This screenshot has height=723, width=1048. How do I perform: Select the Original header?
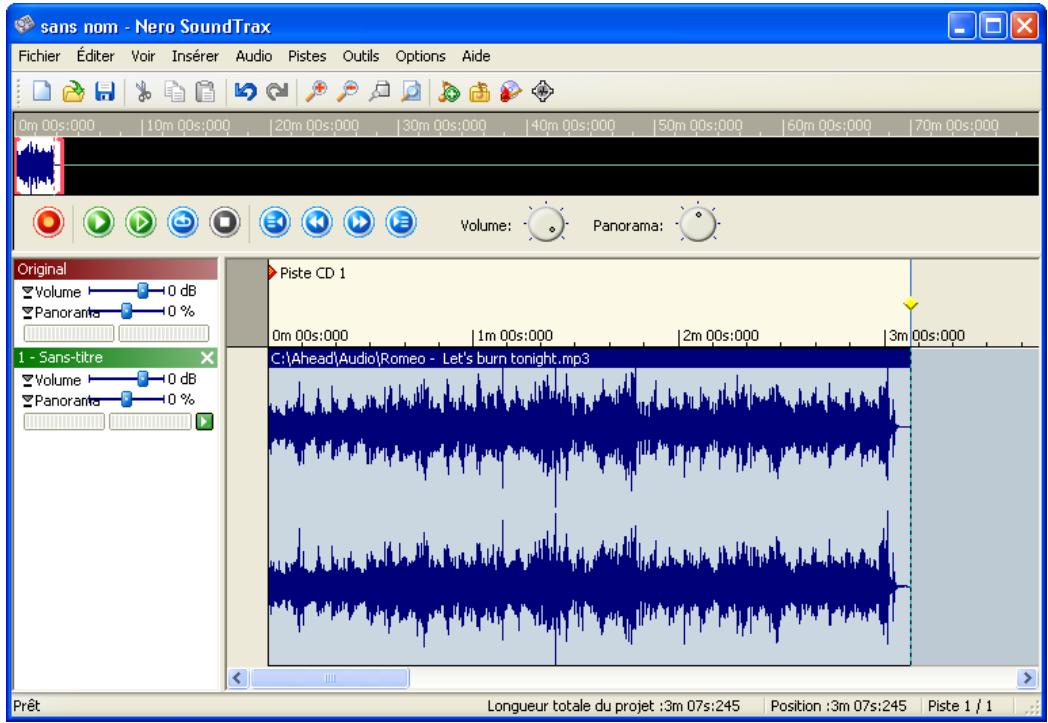116,269
